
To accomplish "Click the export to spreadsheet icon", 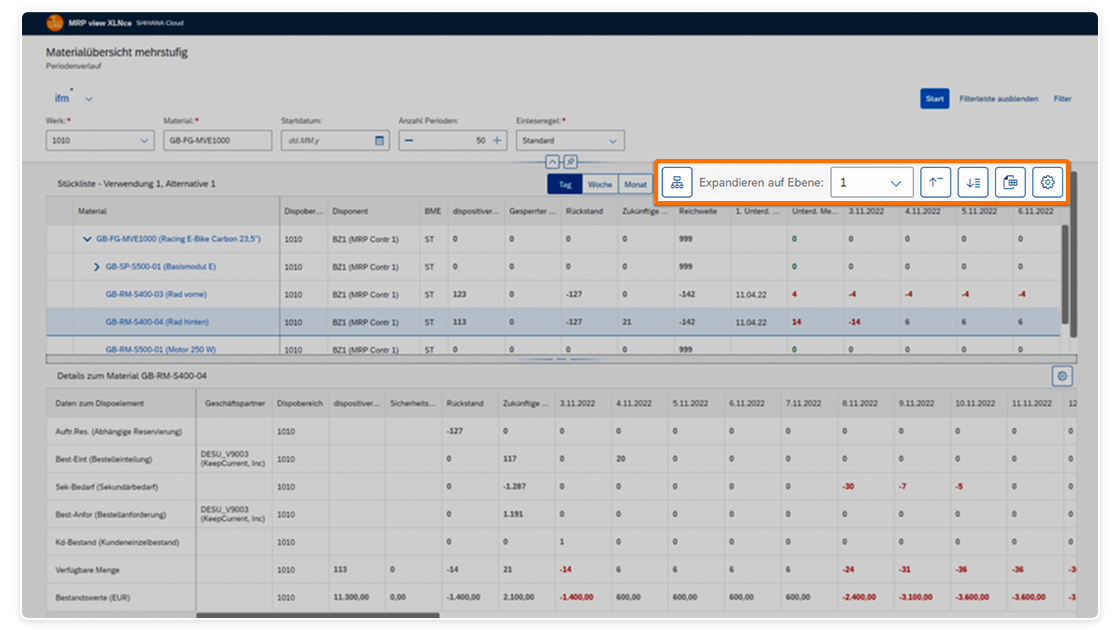I will [1010, 182].
